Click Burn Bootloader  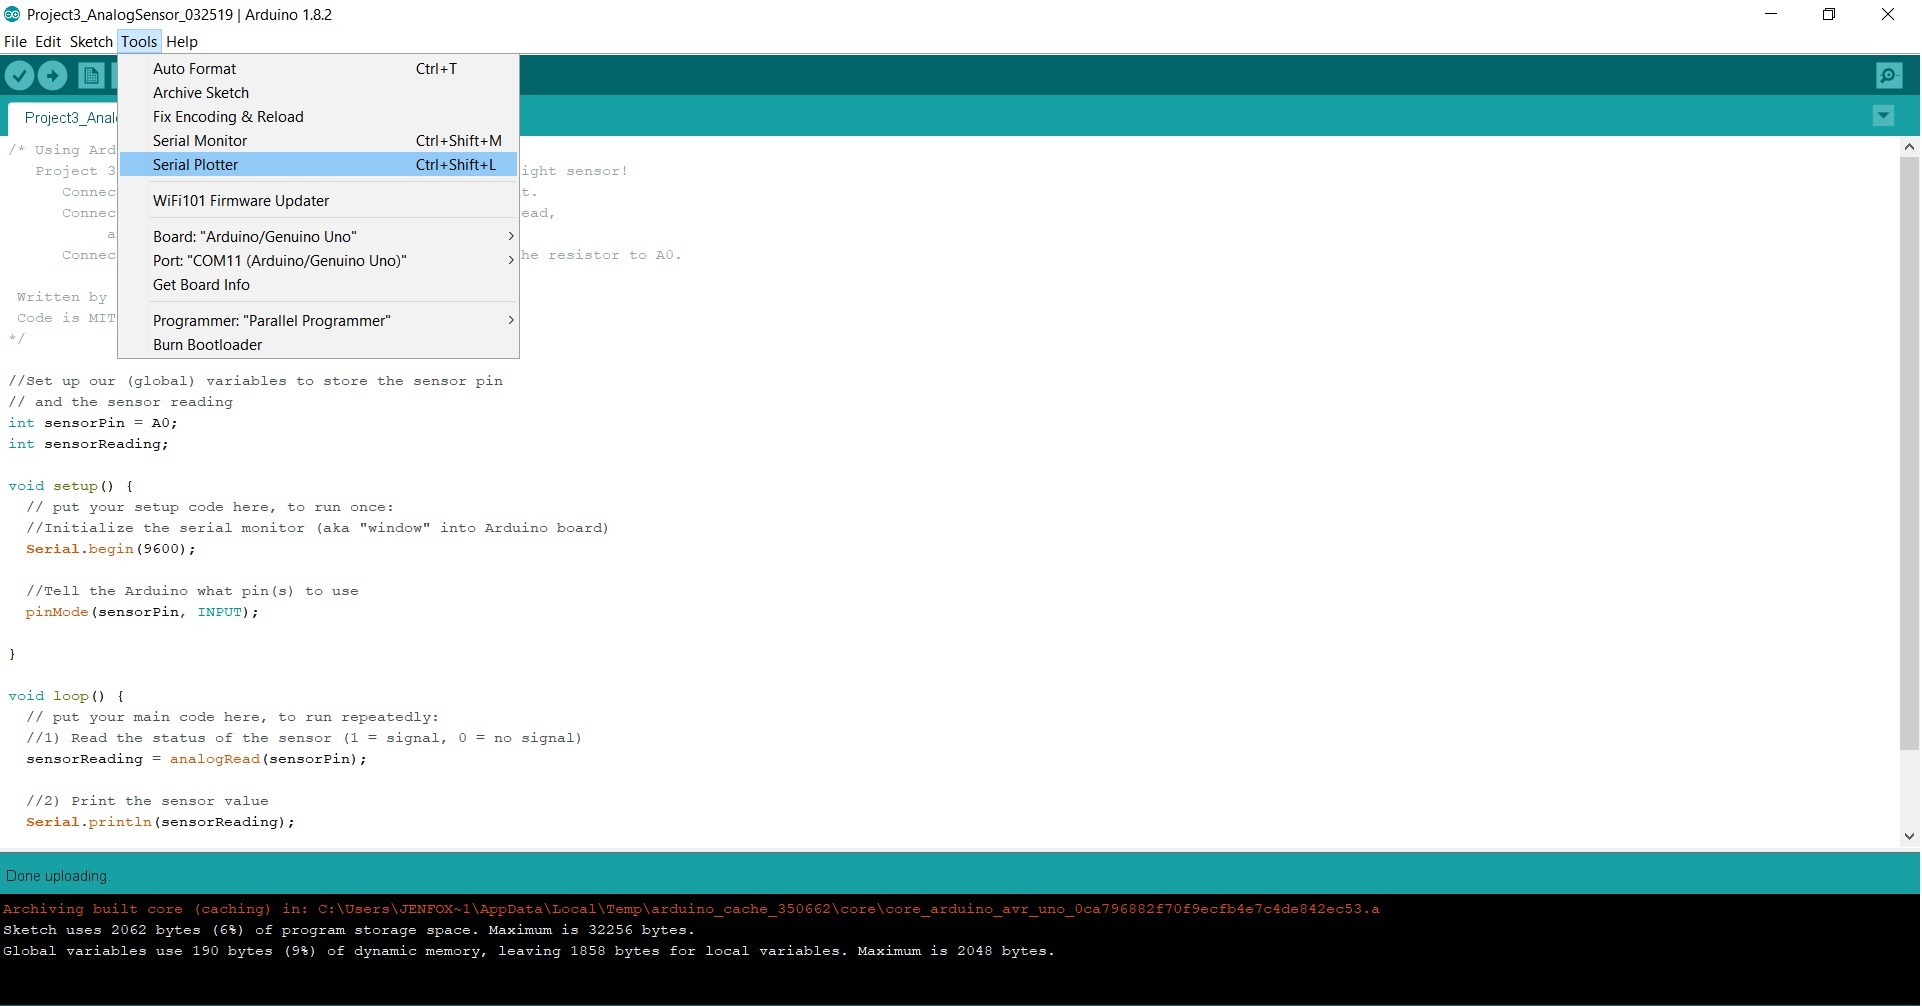[207, 344]
